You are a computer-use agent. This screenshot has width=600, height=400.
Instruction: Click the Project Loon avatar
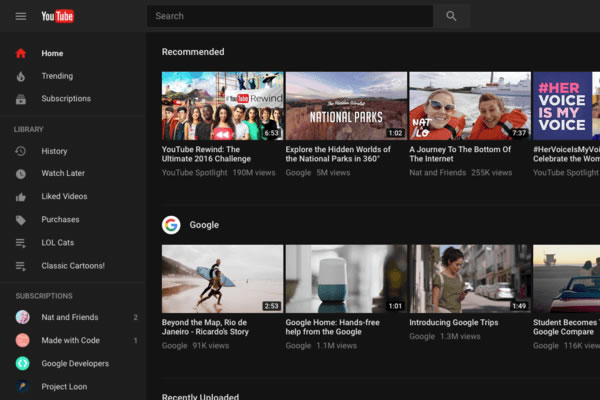(23, 387)
